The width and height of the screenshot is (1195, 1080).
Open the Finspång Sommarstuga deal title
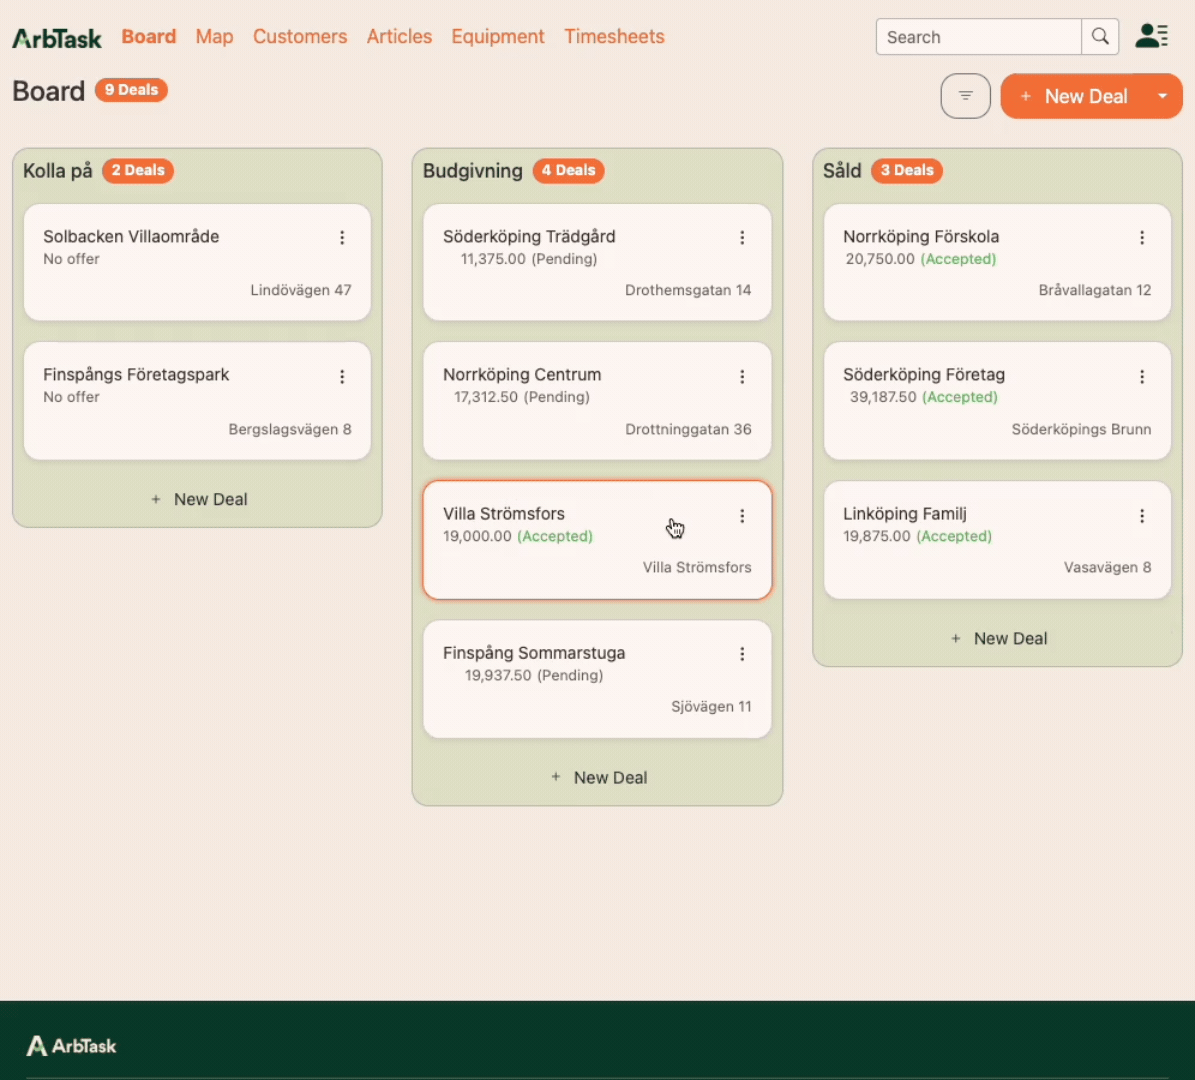[534, 653]
